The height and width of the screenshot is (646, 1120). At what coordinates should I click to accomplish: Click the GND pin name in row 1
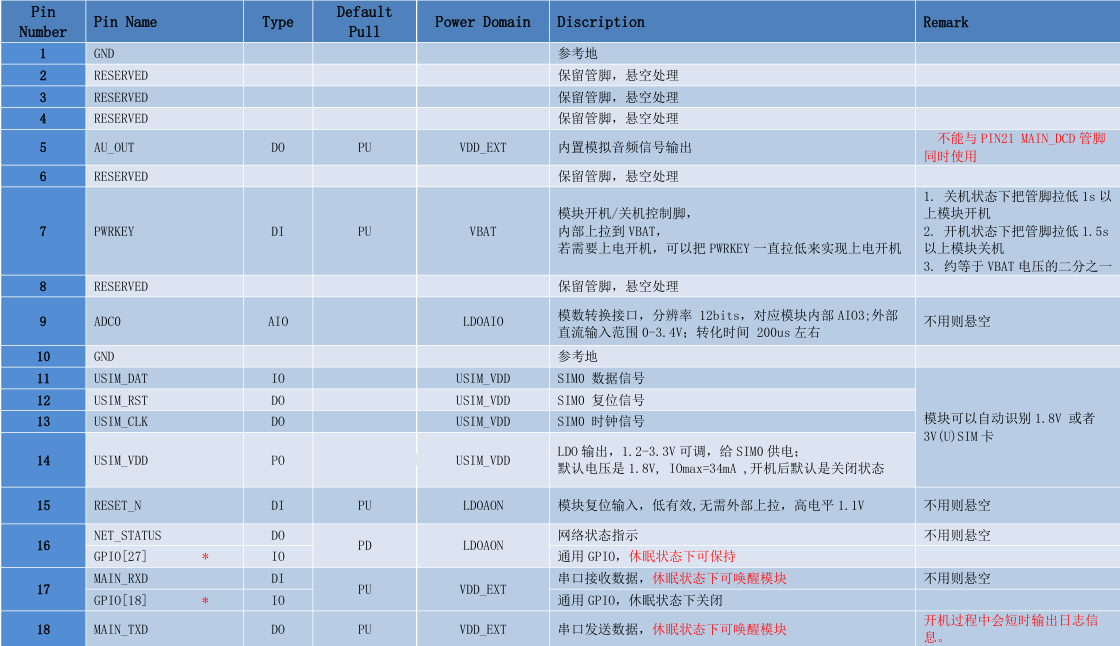pos(104,54)
